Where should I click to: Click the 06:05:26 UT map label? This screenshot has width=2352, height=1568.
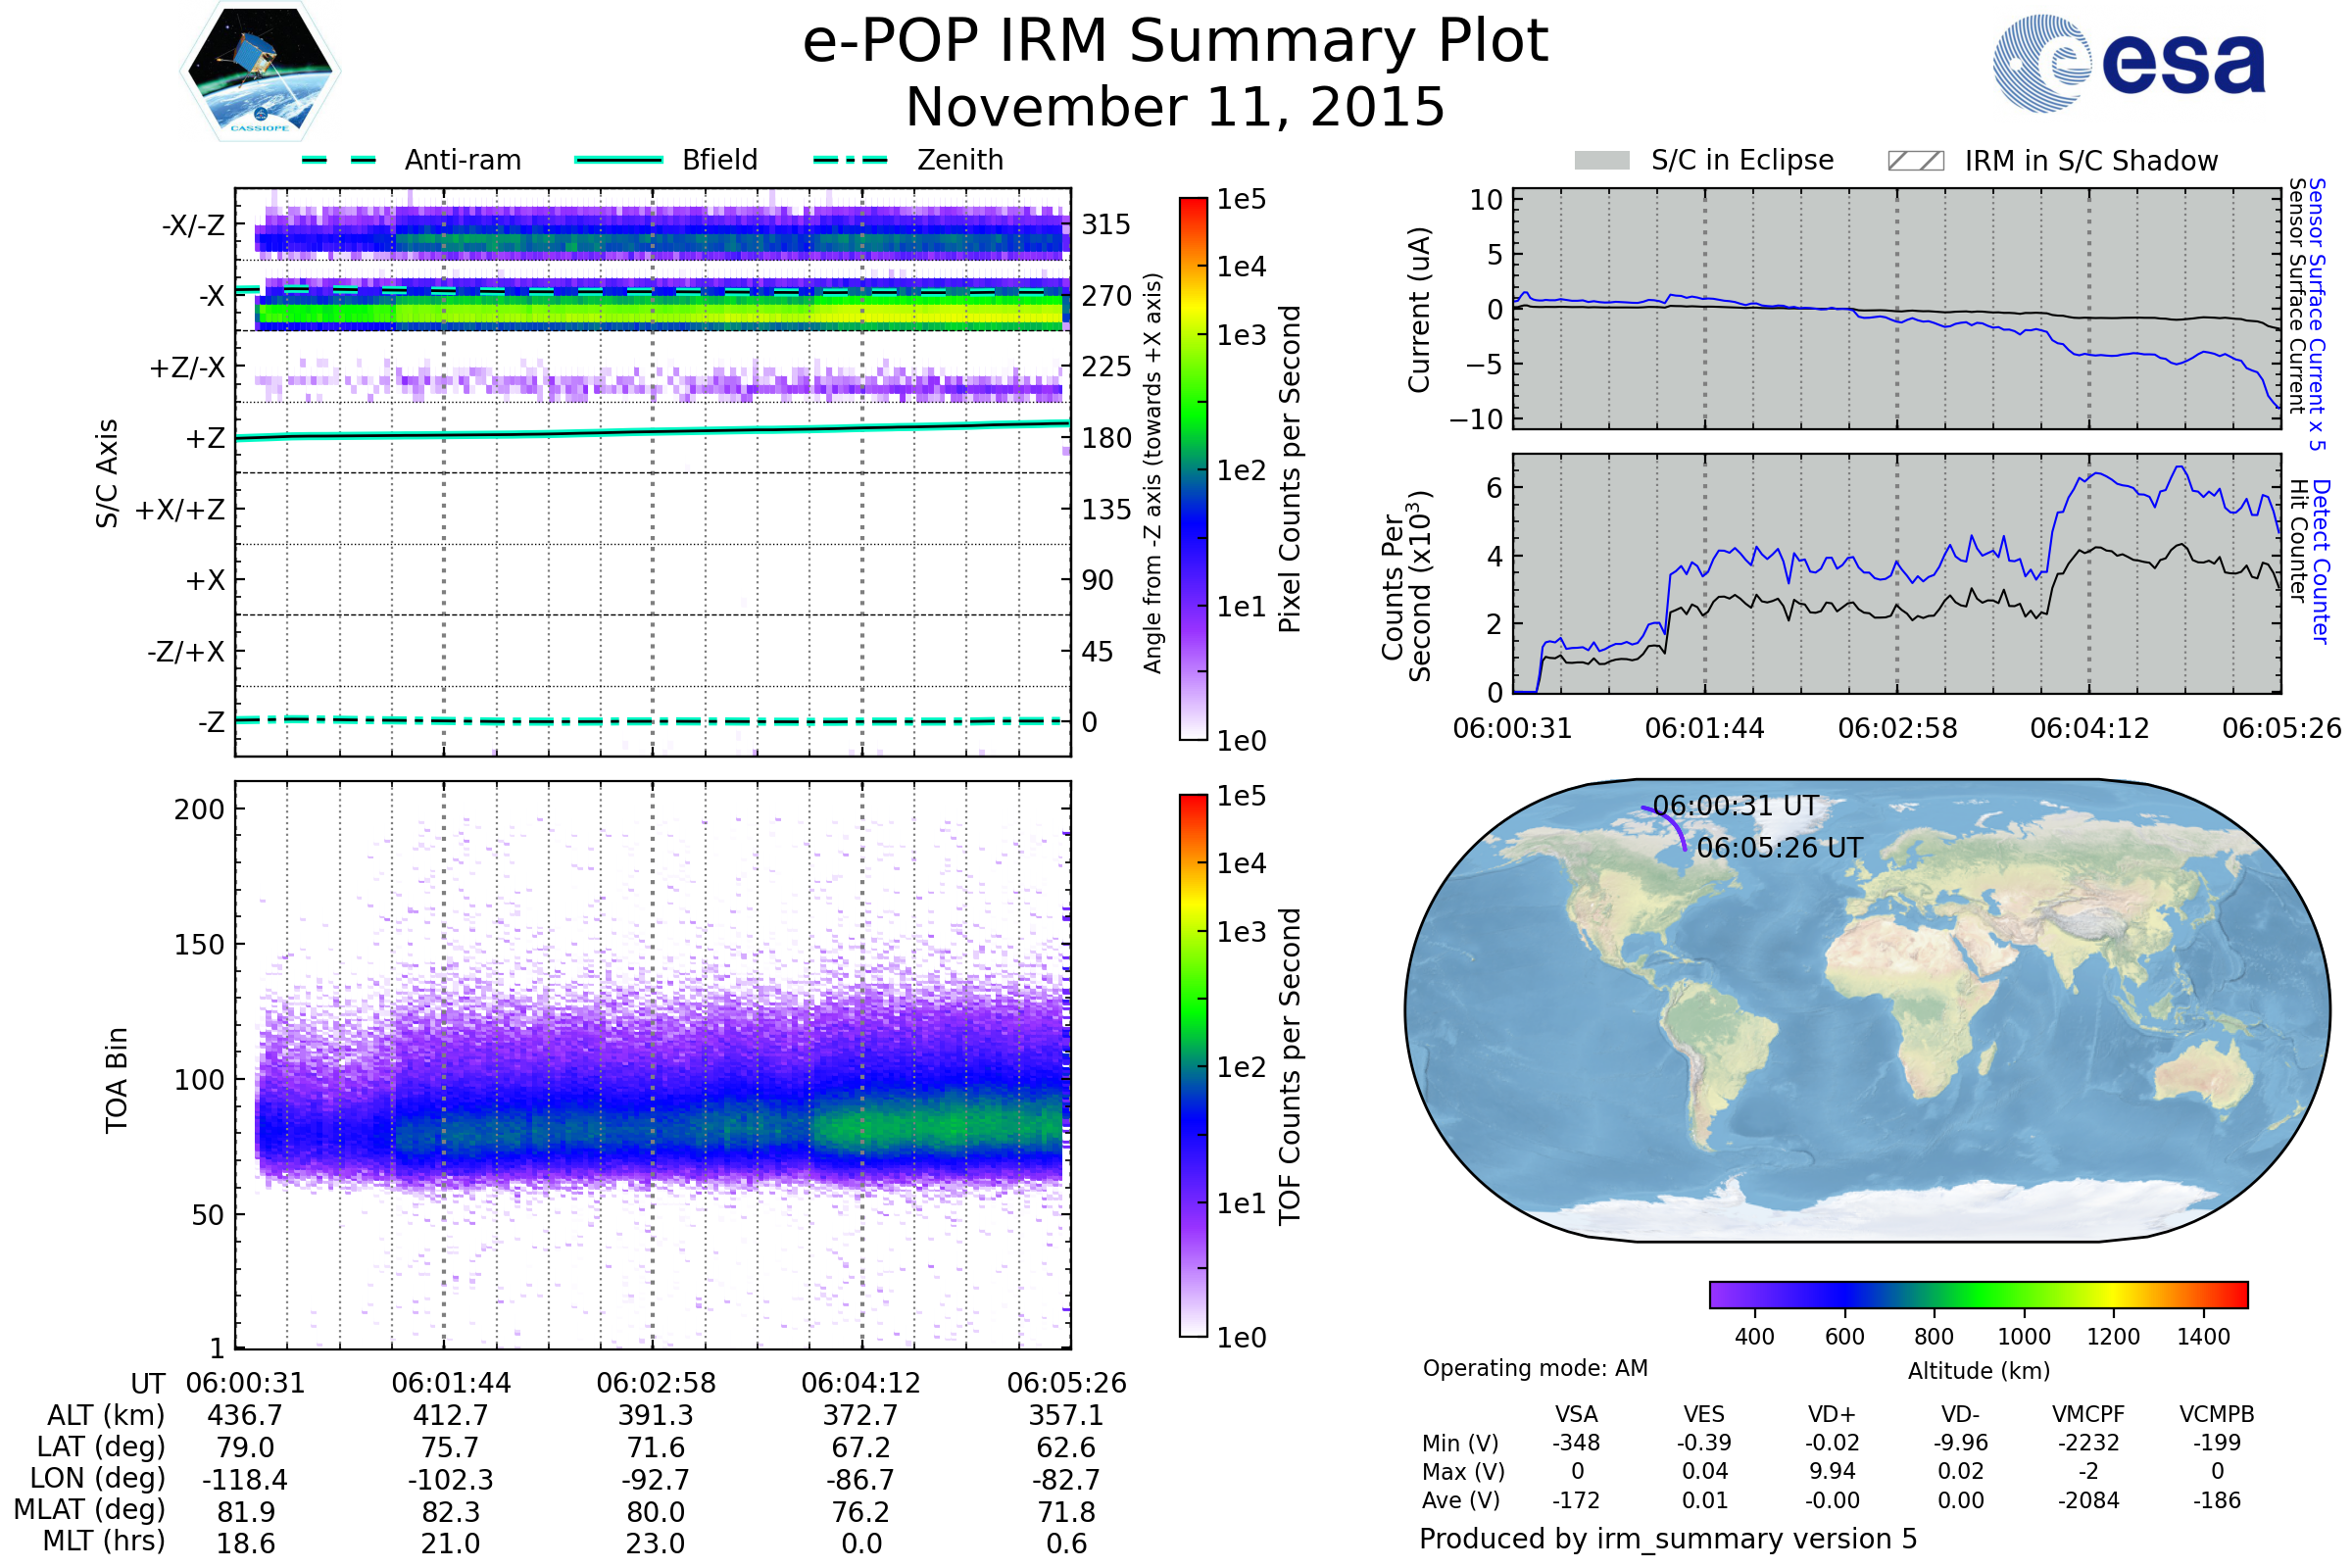(1779, 848)
